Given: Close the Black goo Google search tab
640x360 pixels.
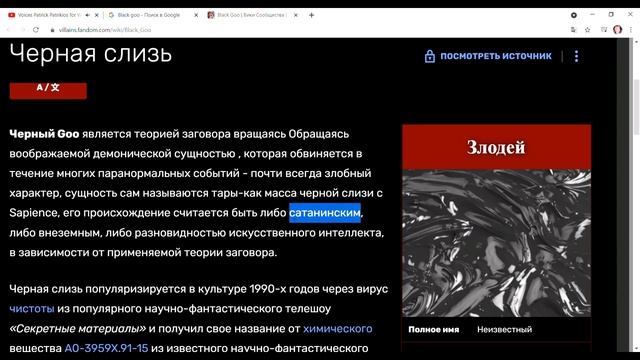Looking at the screenshot, I should (196, 15).
